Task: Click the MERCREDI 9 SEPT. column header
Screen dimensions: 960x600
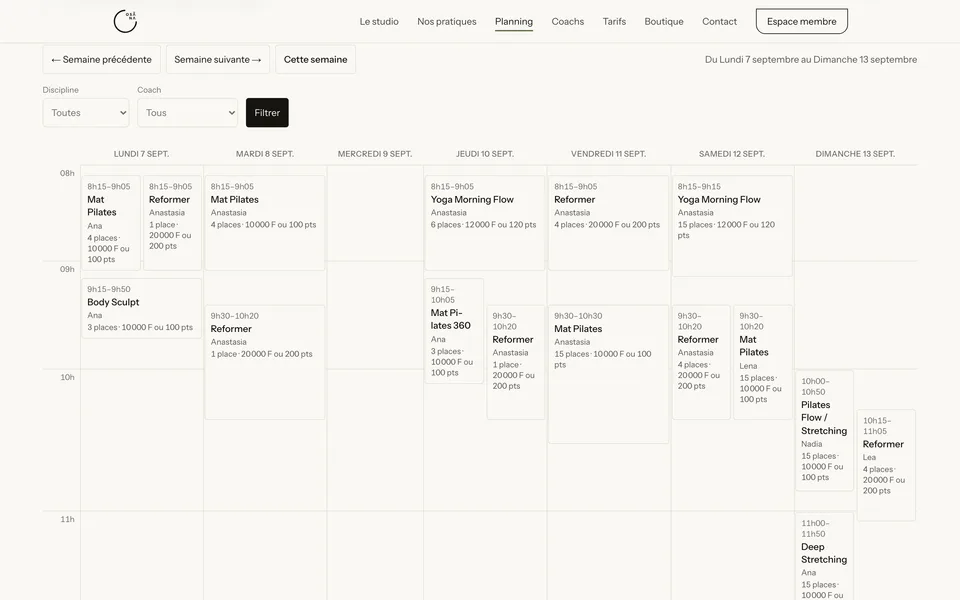Action: coord(375,154)
